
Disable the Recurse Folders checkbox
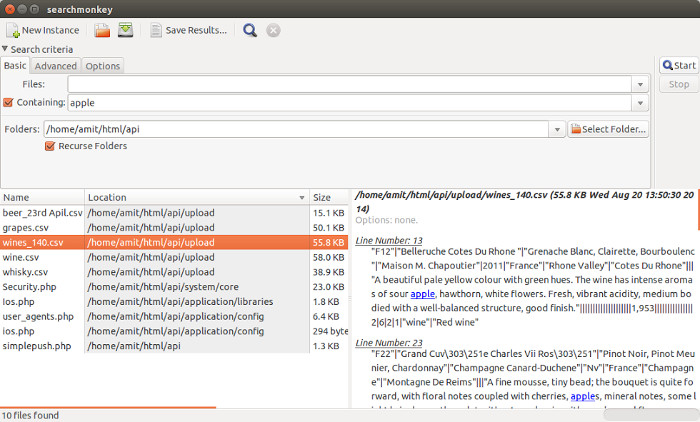(x=50, y=146)
